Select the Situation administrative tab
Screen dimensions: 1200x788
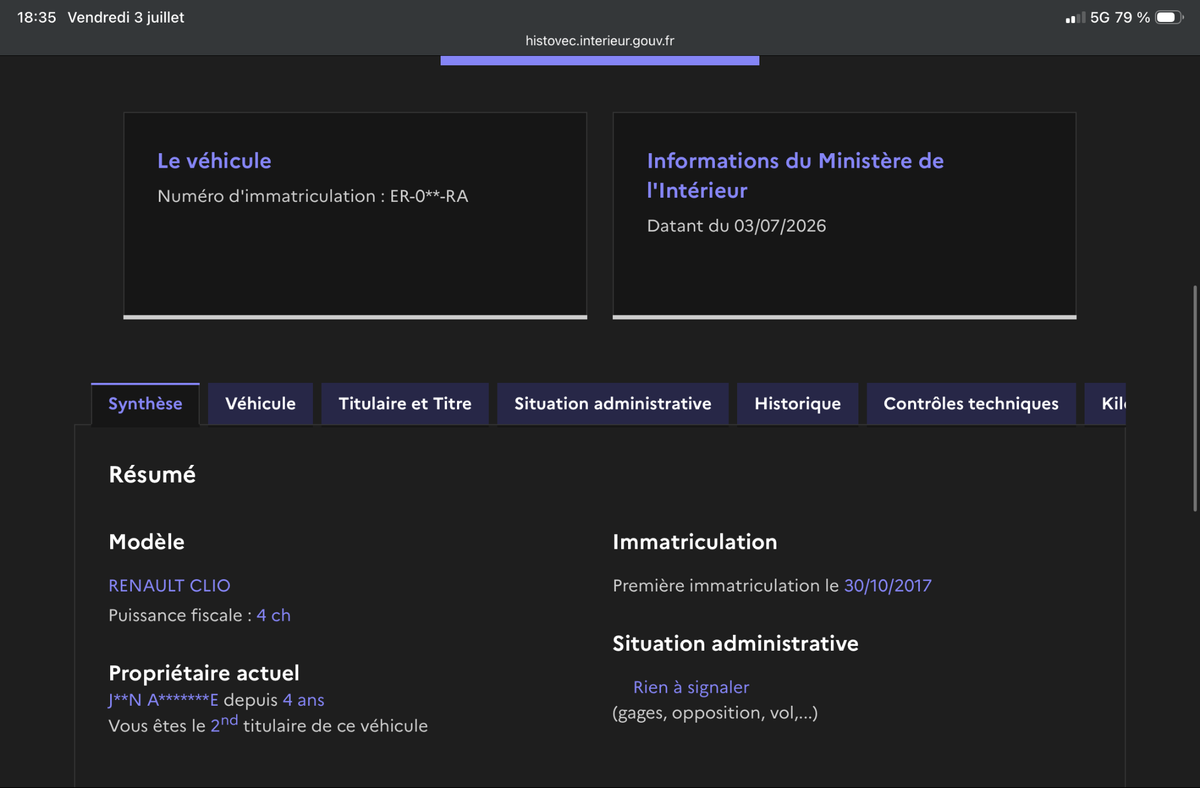click(x=613, y=404)
